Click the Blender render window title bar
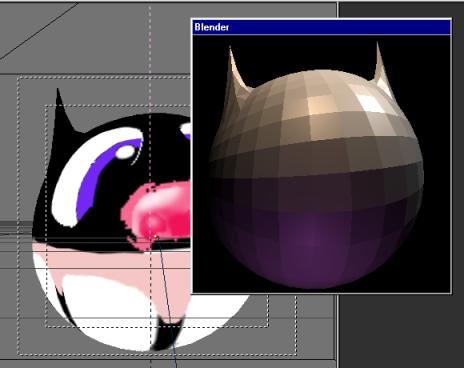464x368 pixels. 322,27
